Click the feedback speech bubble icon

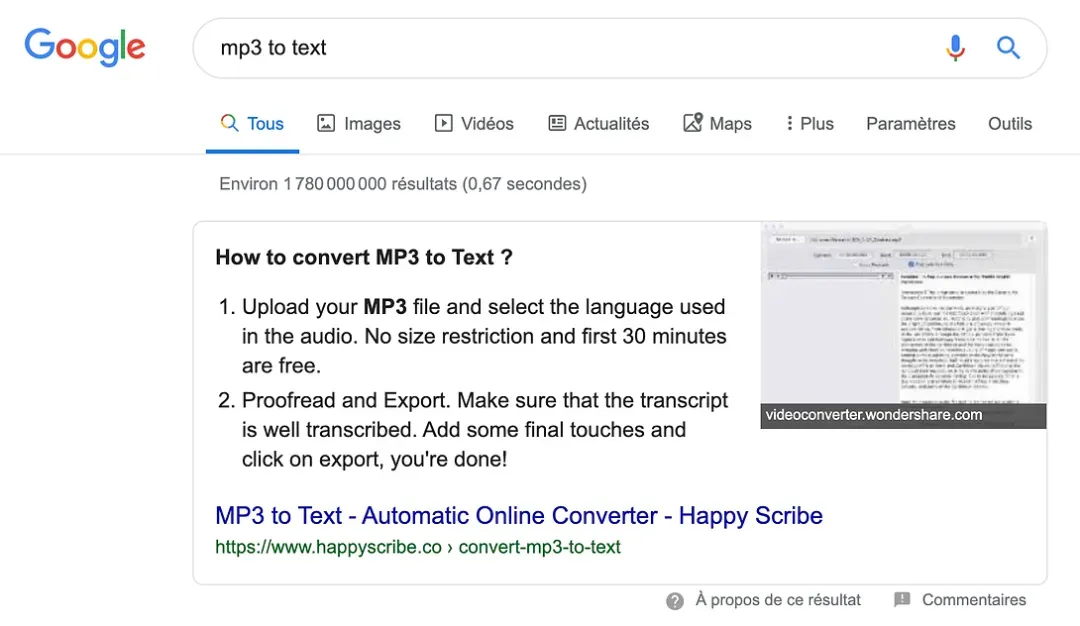(x=902, y=600)
